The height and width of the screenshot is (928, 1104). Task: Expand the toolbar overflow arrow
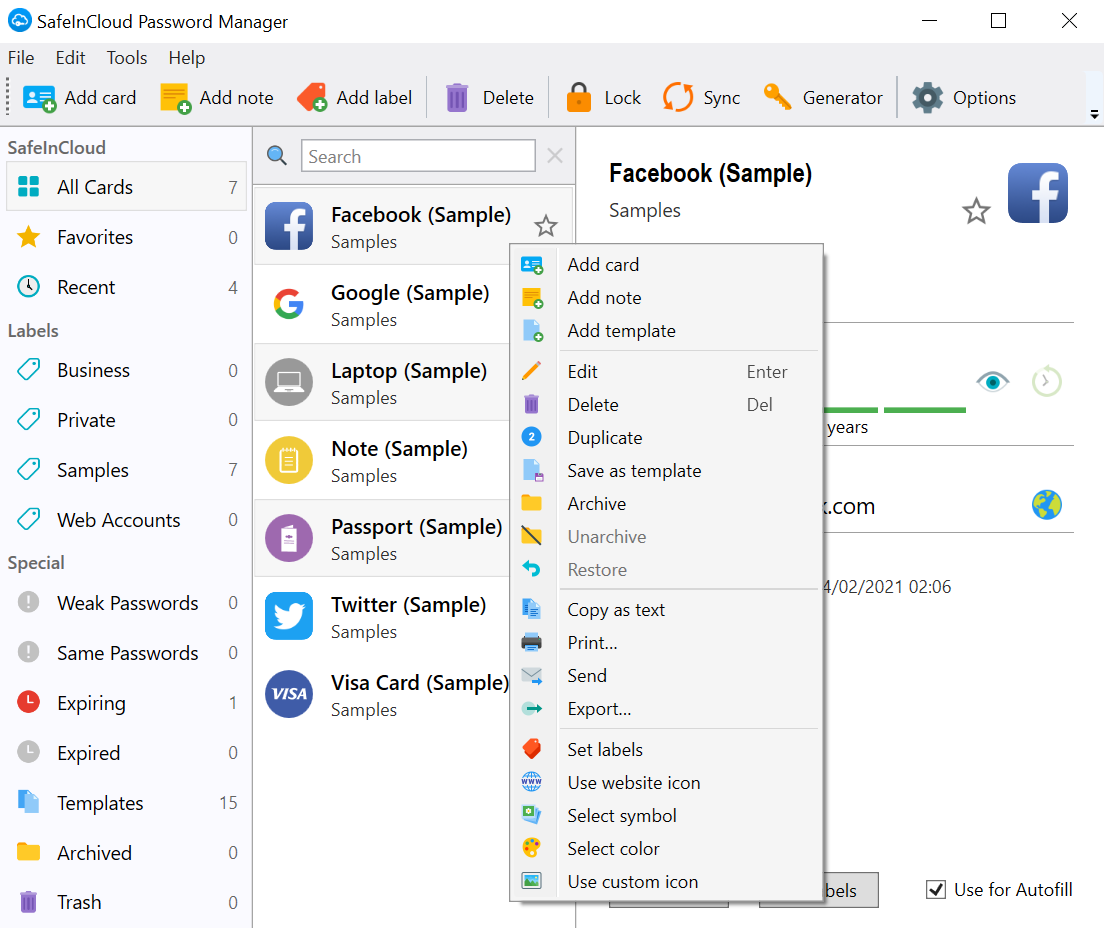click(x=1094, y=115)
